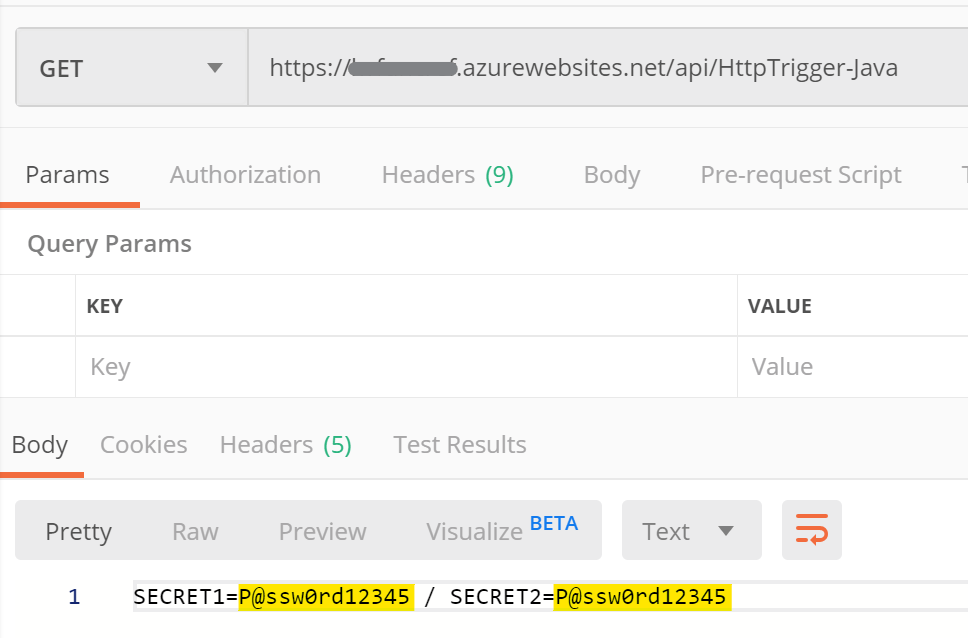Open the Authorization tab
Viewport: 968px width, 638px height.
[245, 175]
